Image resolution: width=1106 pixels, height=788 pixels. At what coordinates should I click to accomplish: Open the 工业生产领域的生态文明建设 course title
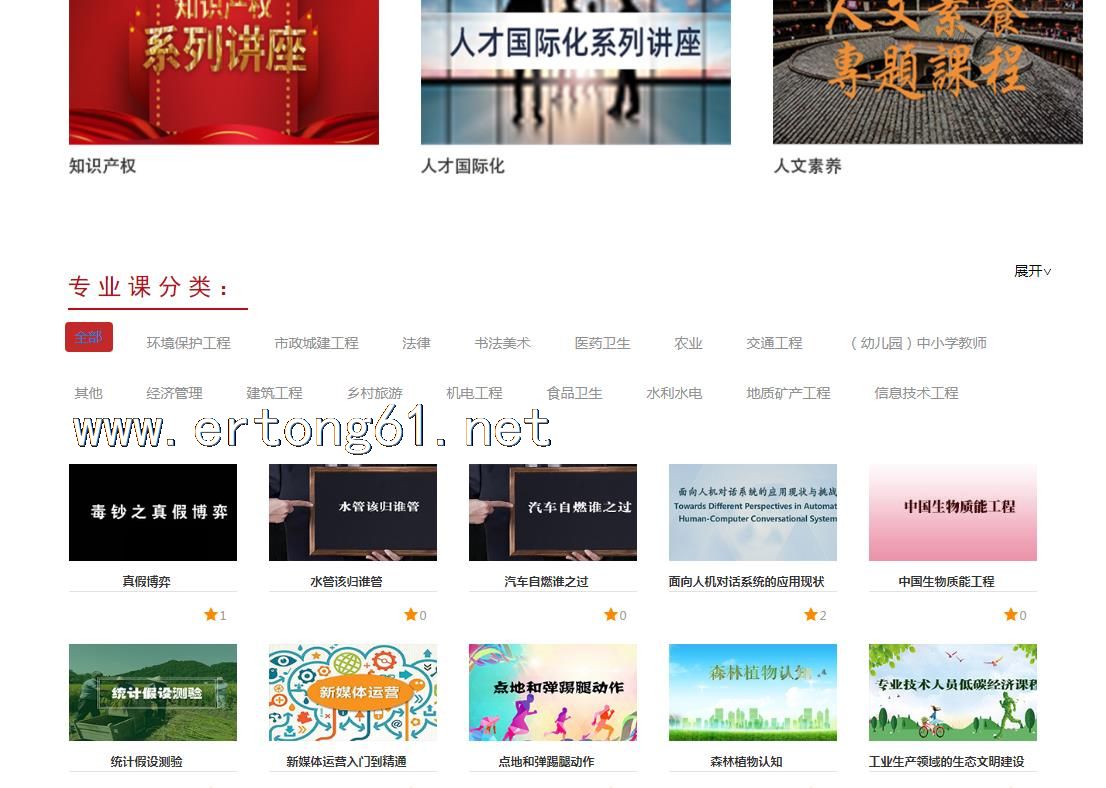coord(947,761)
